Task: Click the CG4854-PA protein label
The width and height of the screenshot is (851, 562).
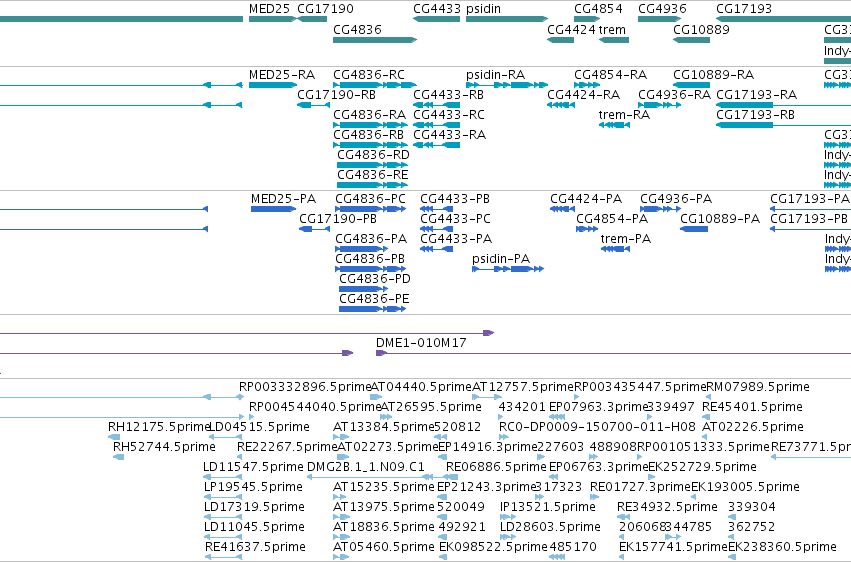Action: tap(612, 219)
